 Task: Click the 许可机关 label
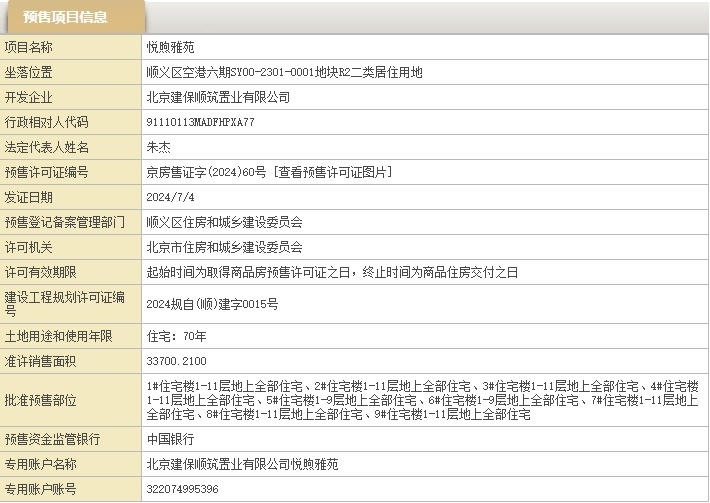point(29,247)
